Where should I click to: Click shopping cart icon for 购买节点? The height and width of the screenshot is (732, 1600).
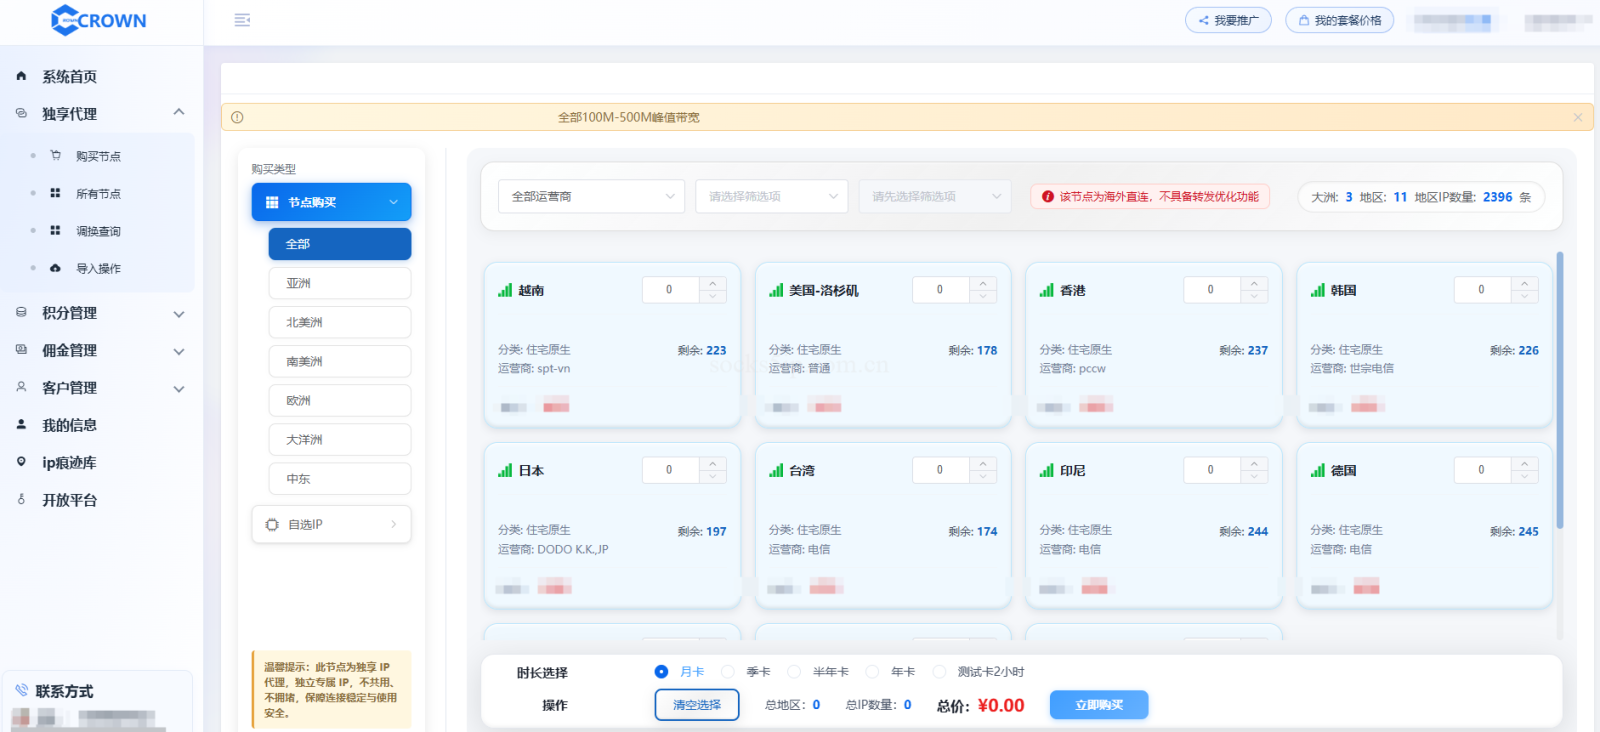tap(55, 155)
